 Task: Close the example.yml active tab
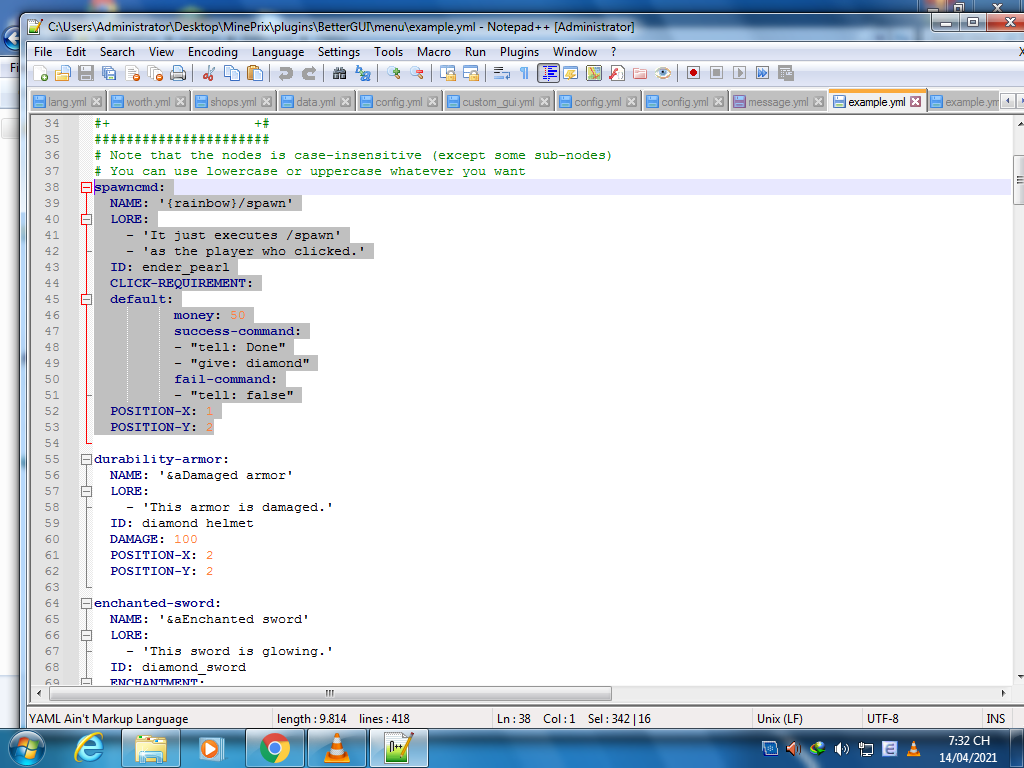(915, 102)
